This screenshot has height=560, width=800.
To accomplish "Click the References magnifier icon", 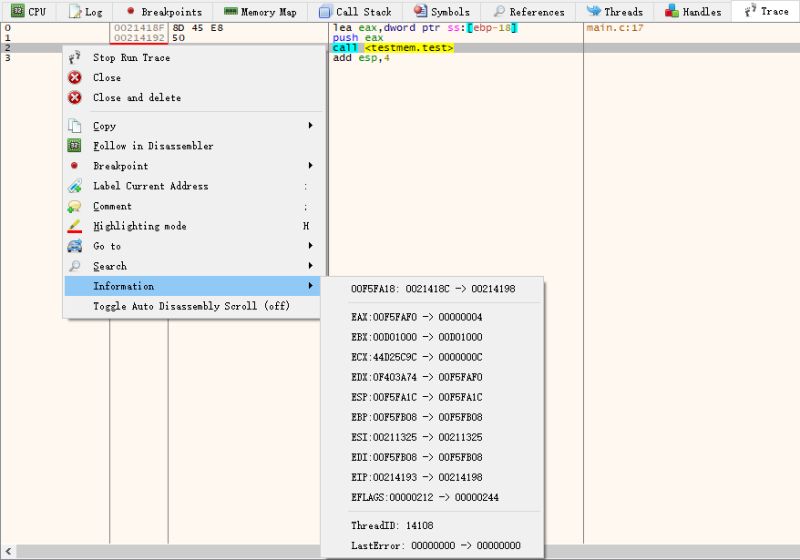I will [499, 11].
